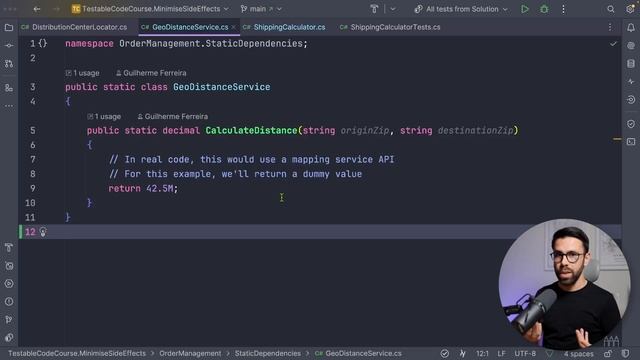
Task: Open the Commit tool window
Action: point(9,46)
